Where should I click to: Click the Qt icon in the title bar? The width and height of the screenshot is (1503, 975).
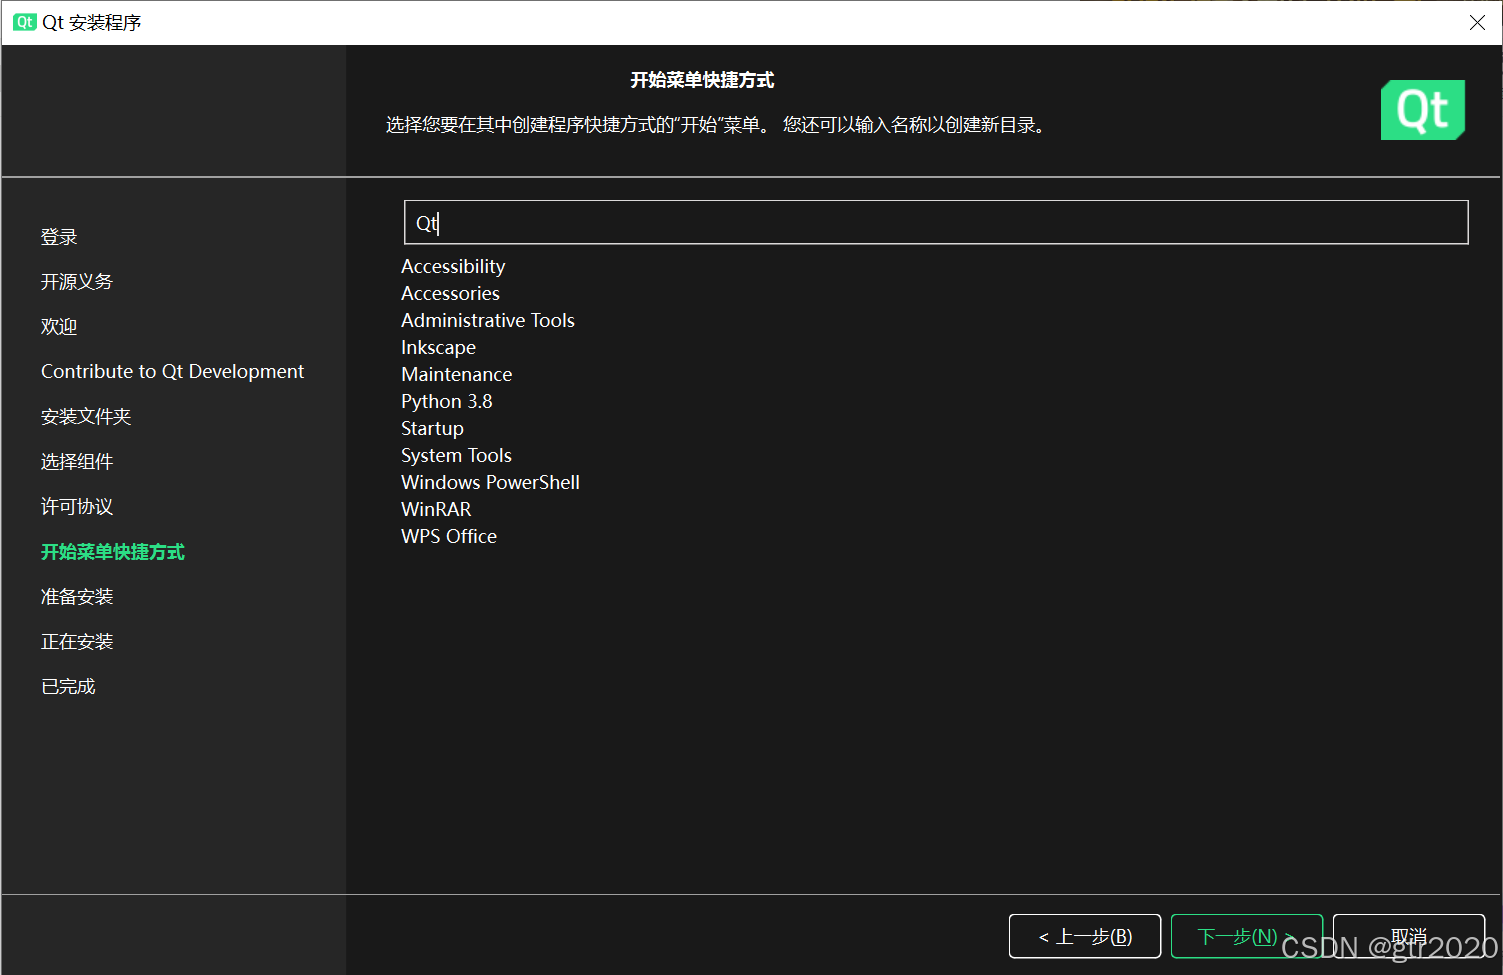pyautogui.click(x=25, y=22)
